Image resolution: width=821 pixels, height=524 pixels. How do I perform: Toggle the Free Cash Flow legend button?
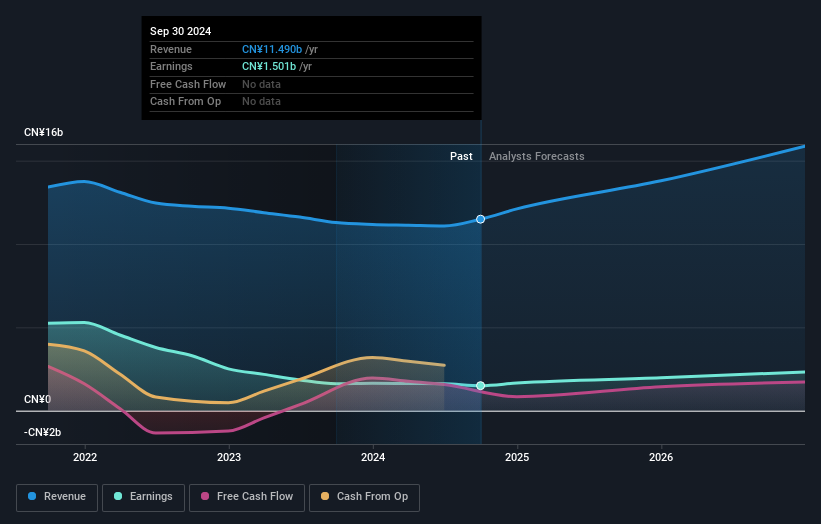[247, 497]
